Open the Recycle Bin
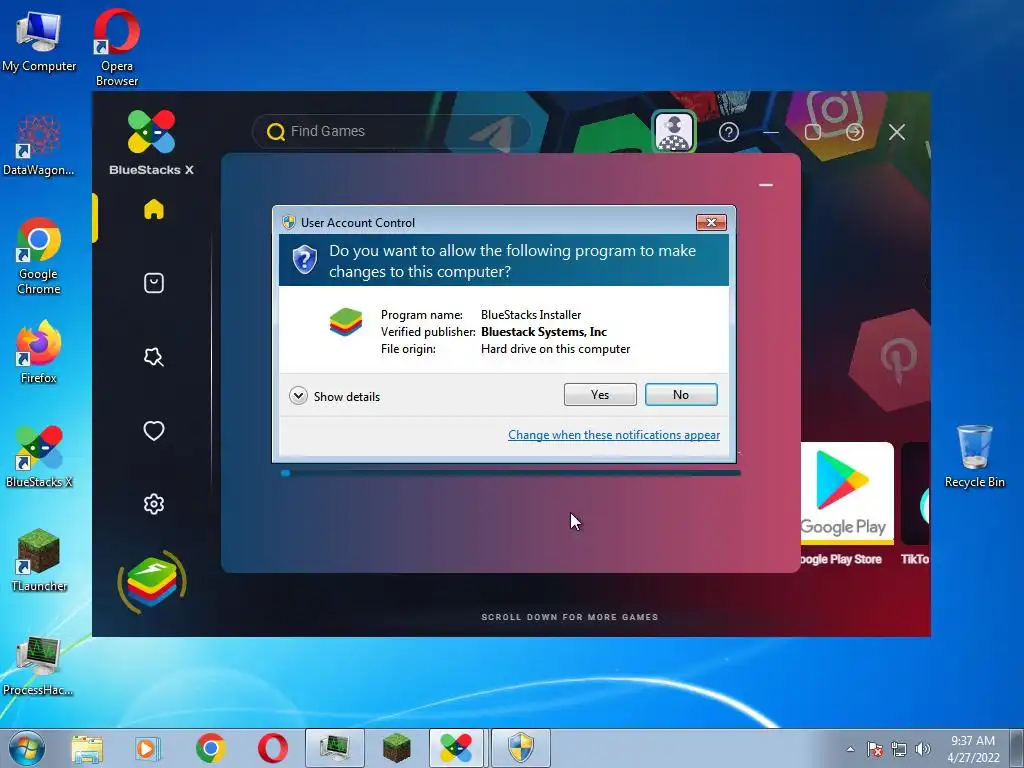The height and width of the screenshot is (768, 1024). coord(974,456)
